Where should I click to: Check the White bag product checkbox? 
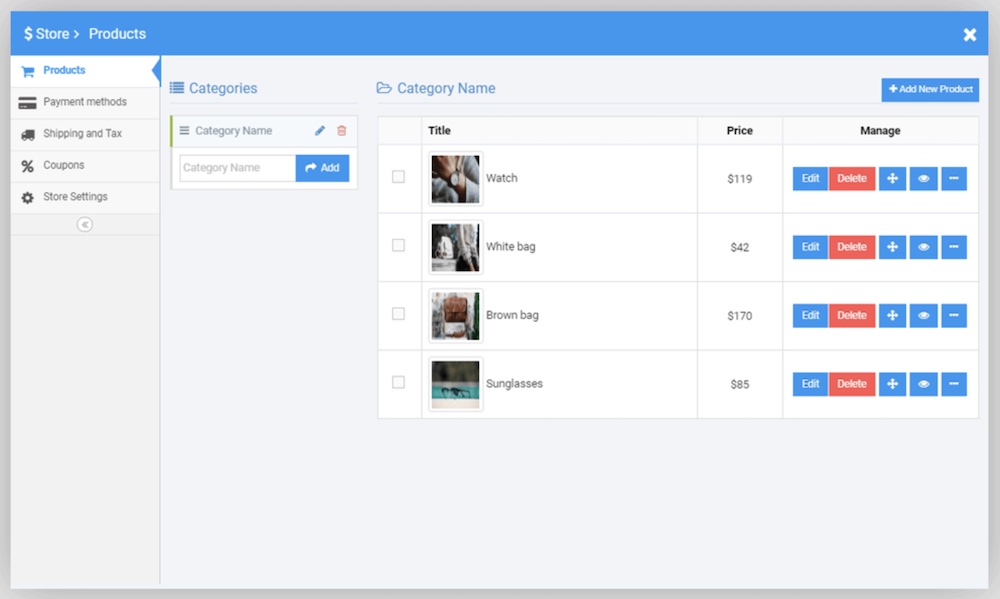click(x=399, y=246)
